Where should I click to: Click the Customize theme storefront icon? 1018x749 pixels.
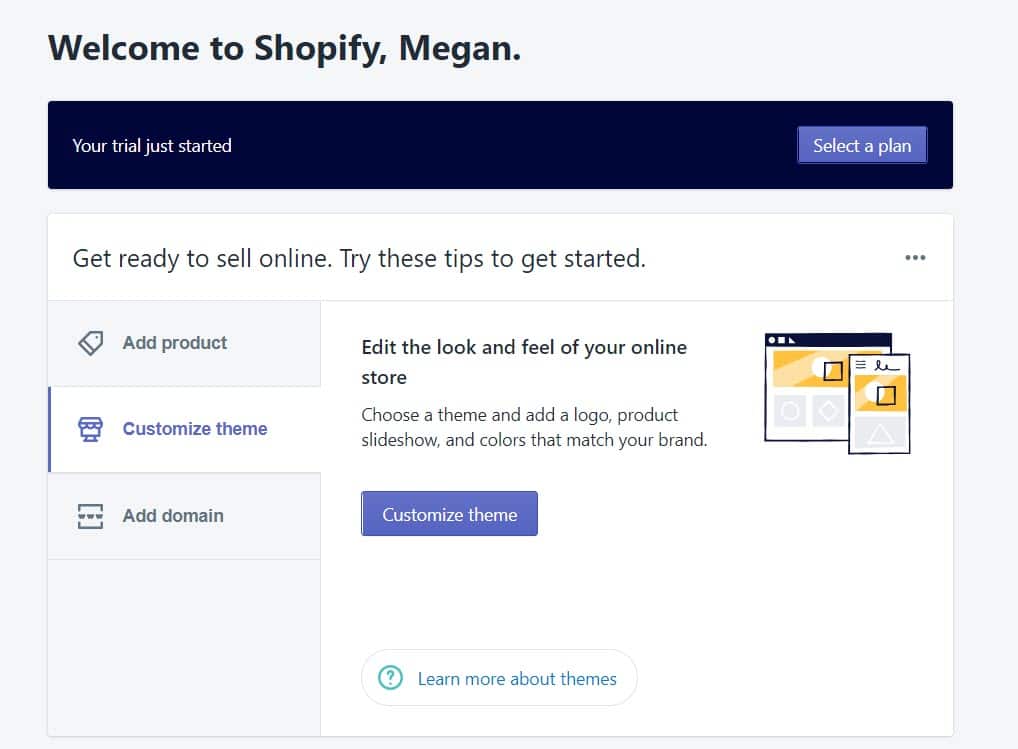[x=90, y=429]
